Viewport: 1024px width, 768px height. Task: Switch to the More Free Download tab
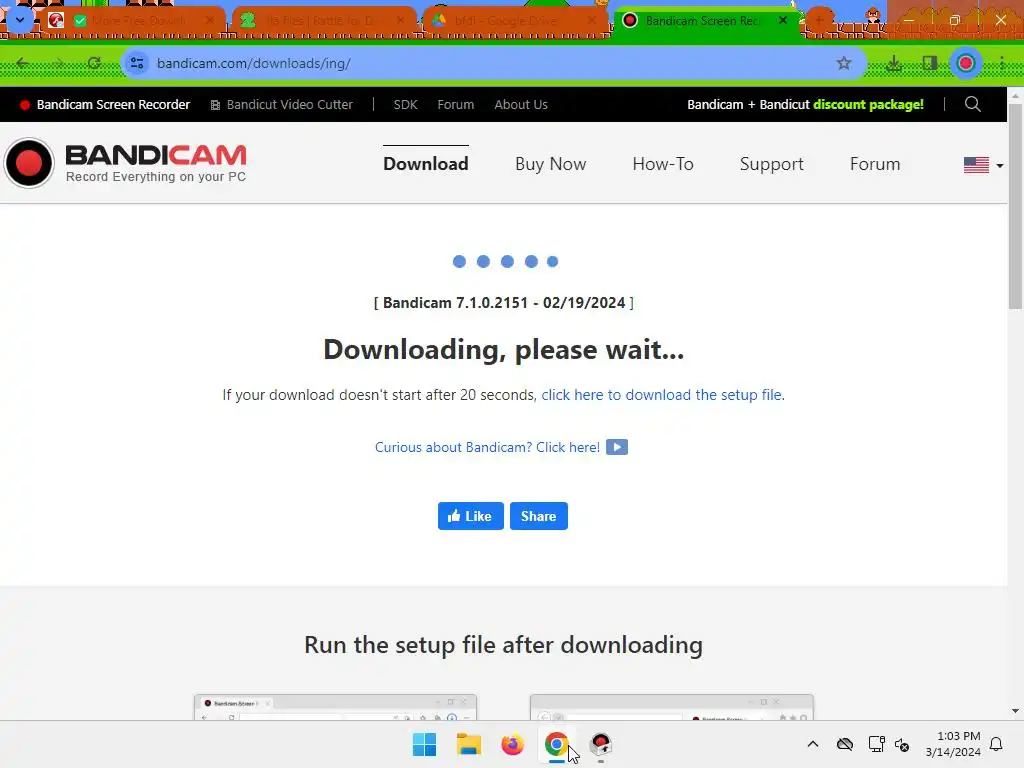click(x=133, y=21)
